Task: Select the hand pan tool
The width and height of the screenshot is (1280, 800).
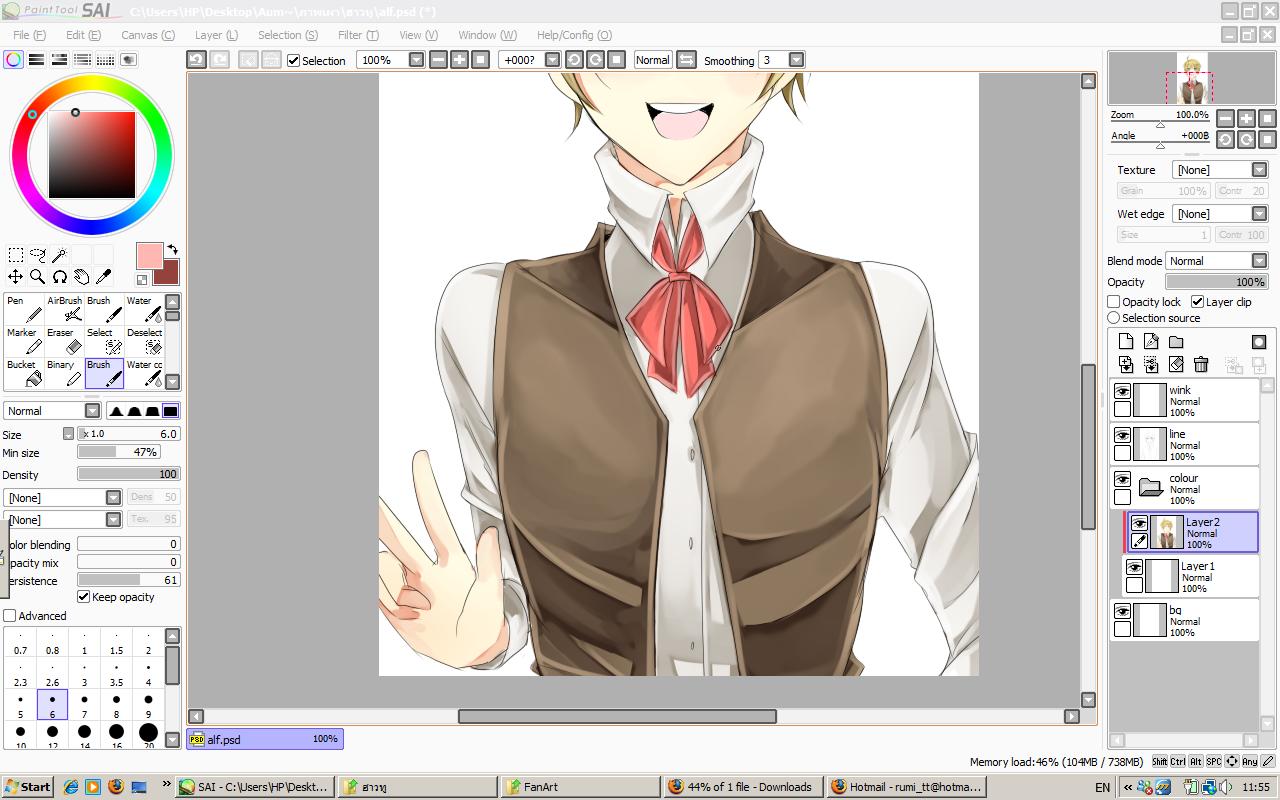Action: point(81,276)
